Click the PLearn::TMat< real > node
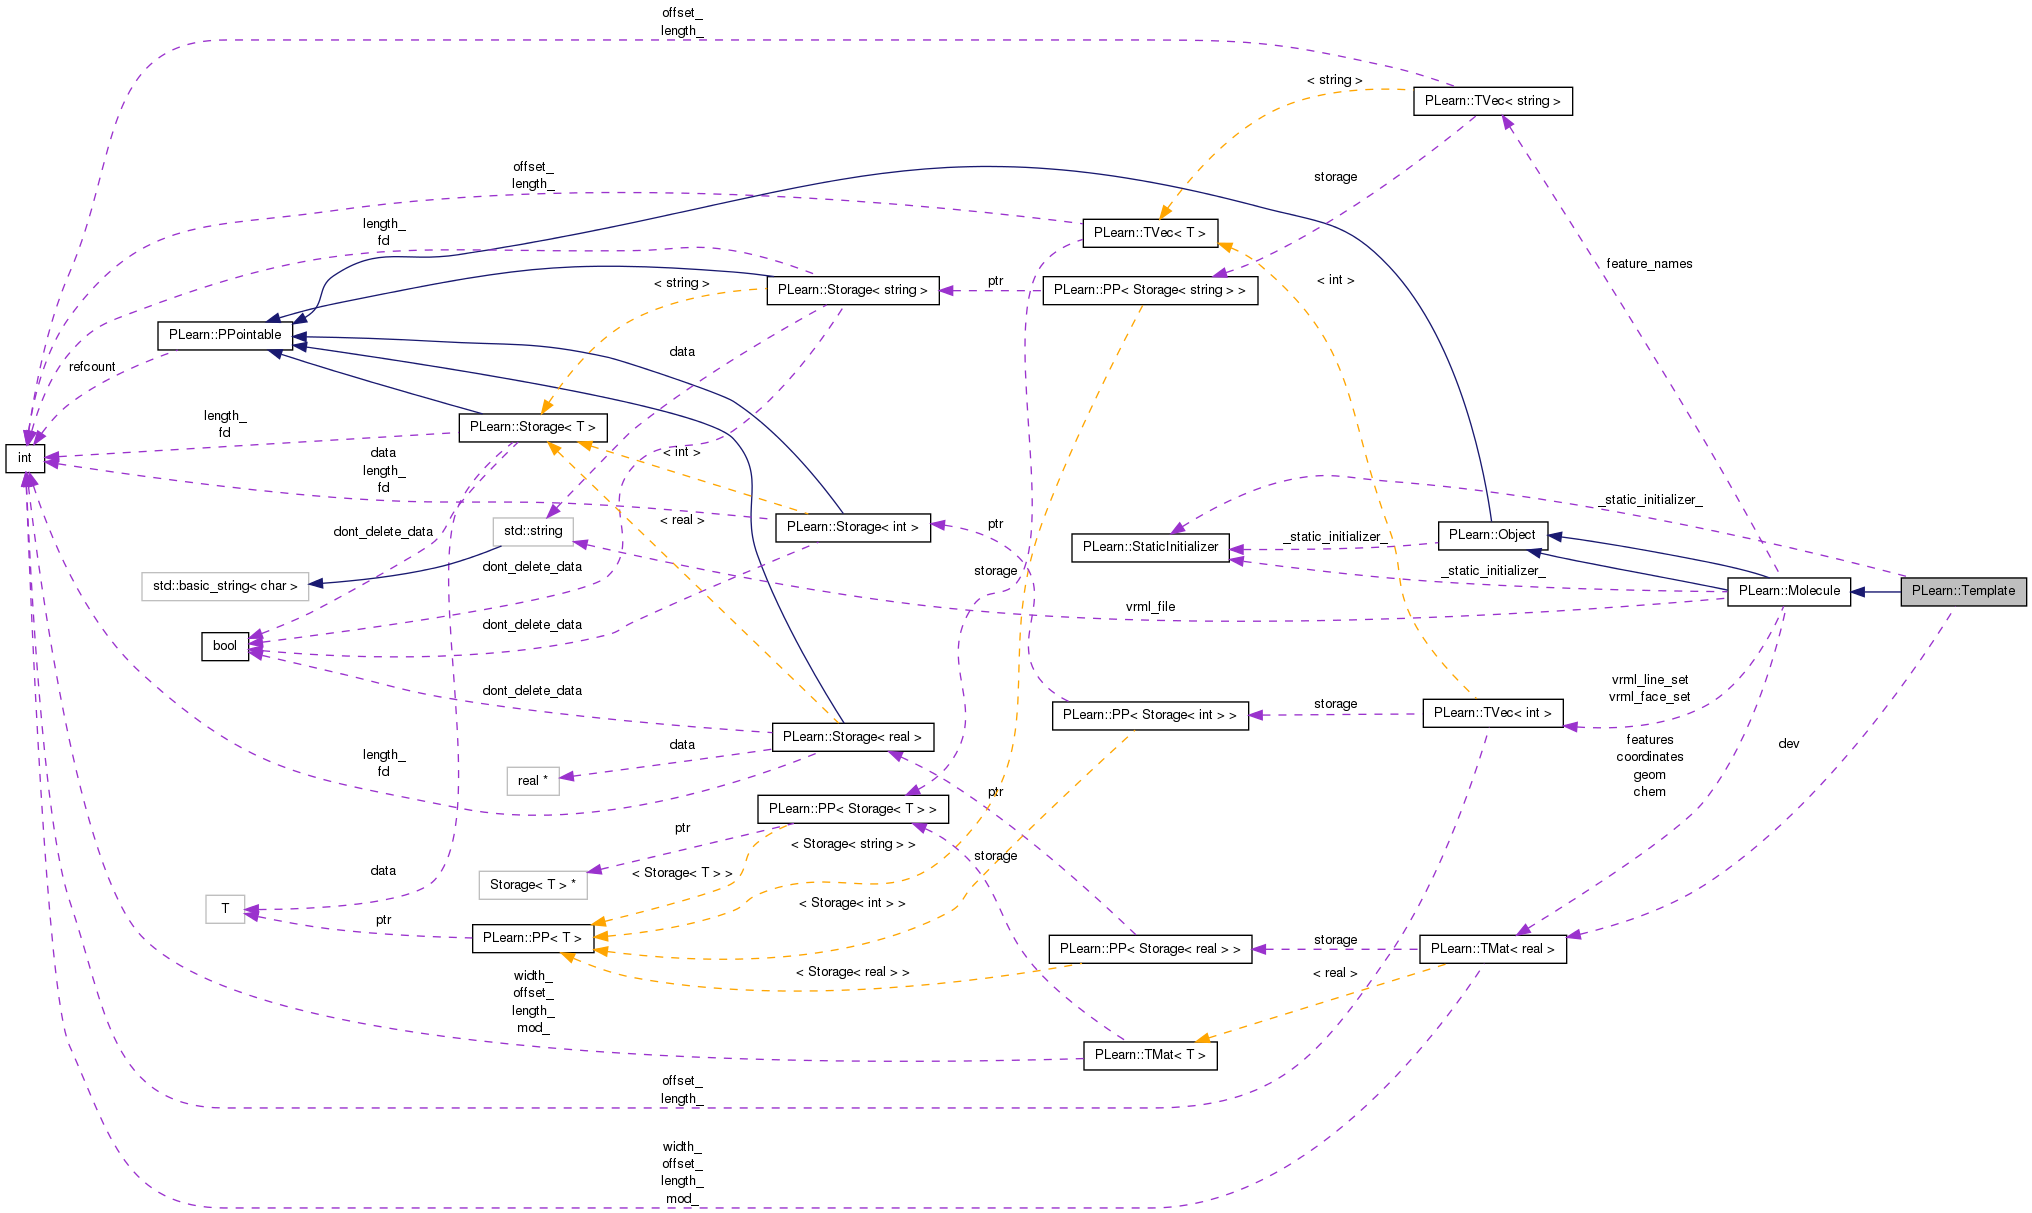The image size is (2032, 1213). coord(1492,949)
